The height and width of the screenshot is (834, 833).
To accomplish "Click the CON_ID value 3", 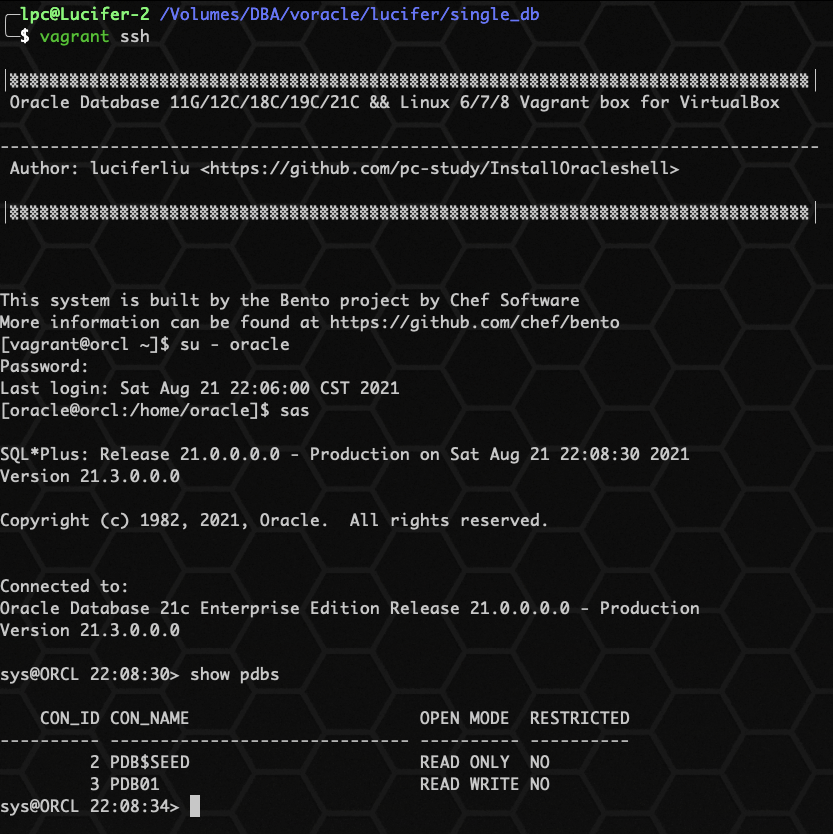I will 95,785.
